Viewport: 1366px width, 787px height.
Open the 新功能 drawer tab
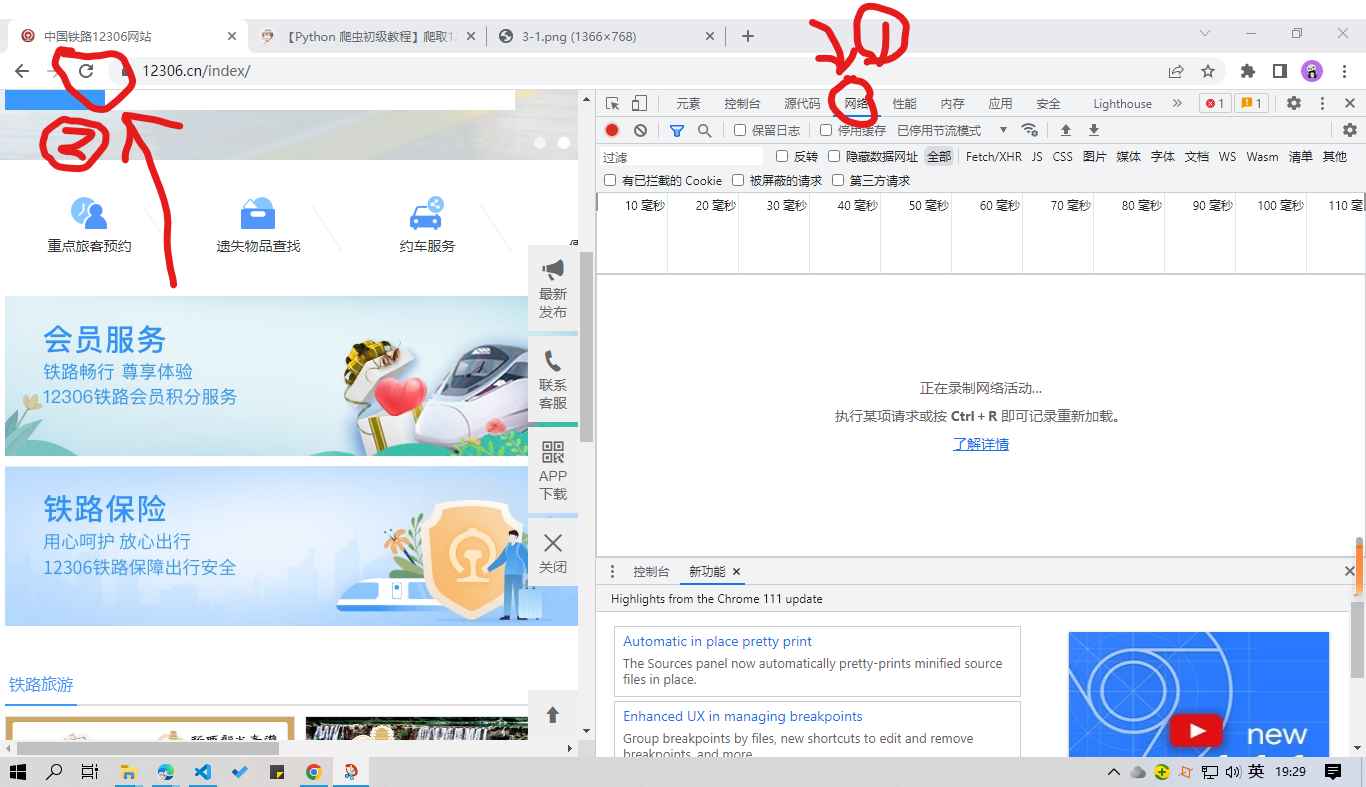pyautogui.click(x=707, y=572)
